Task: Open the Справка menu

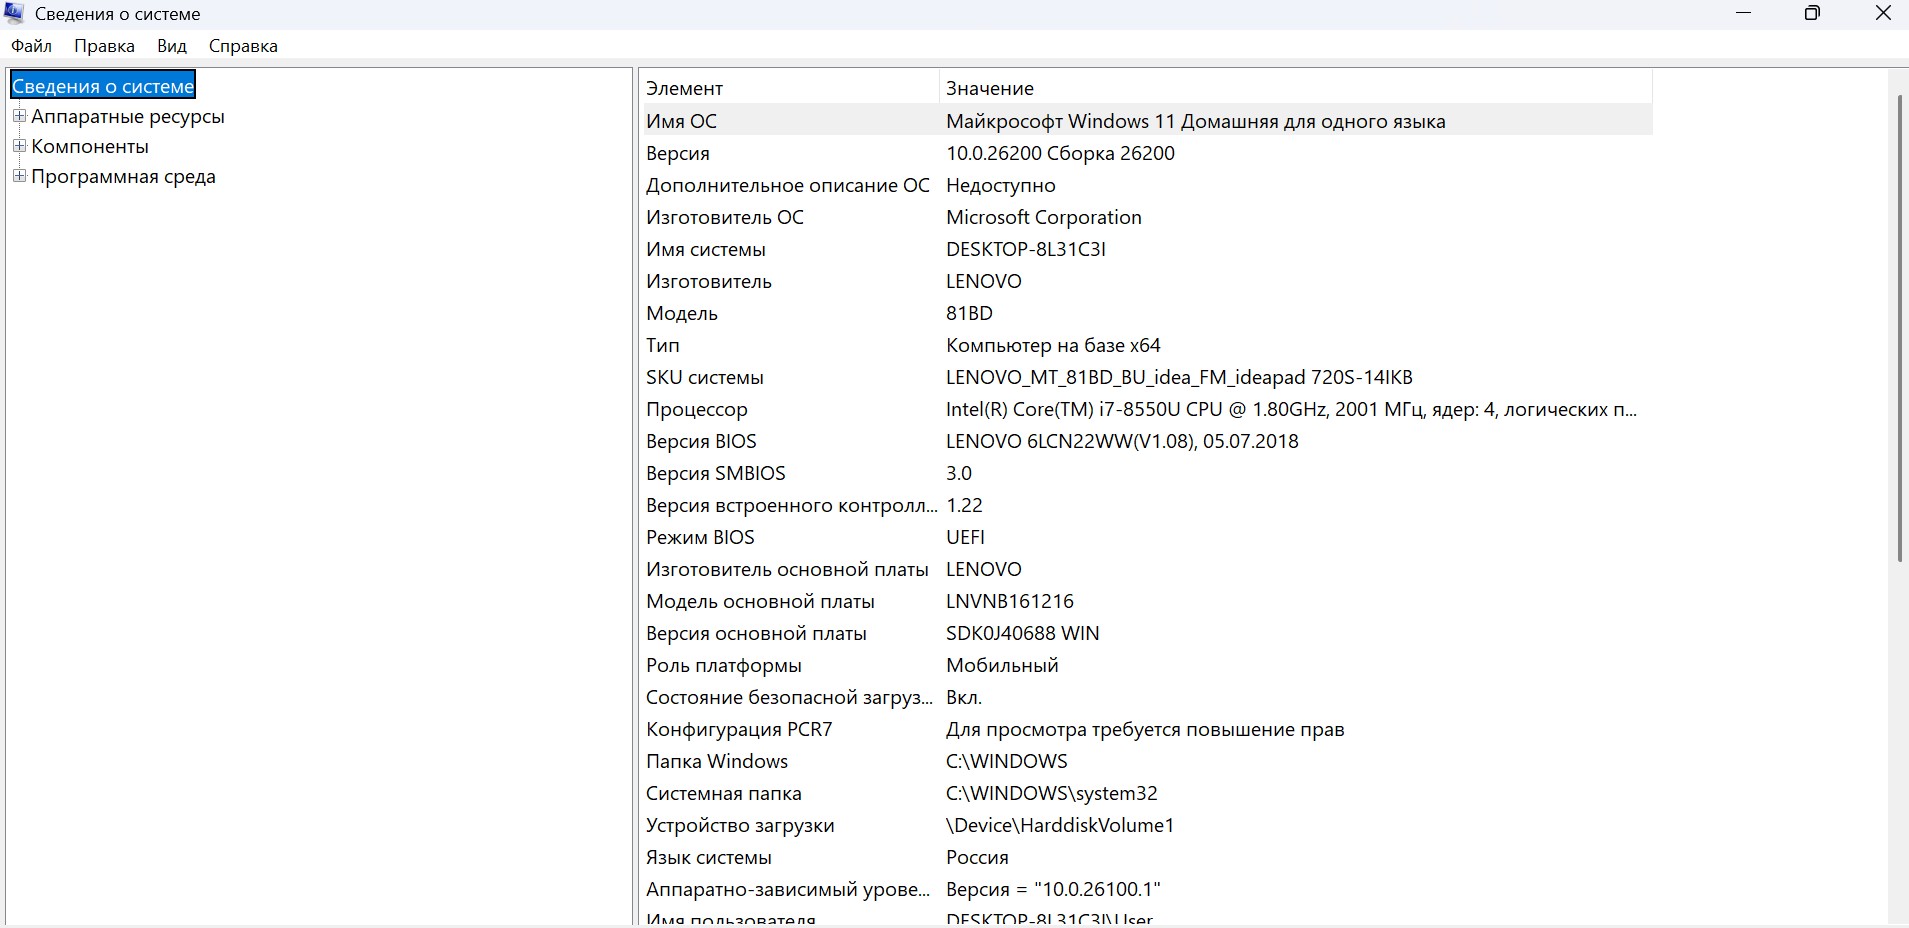Action: point(243,46)
